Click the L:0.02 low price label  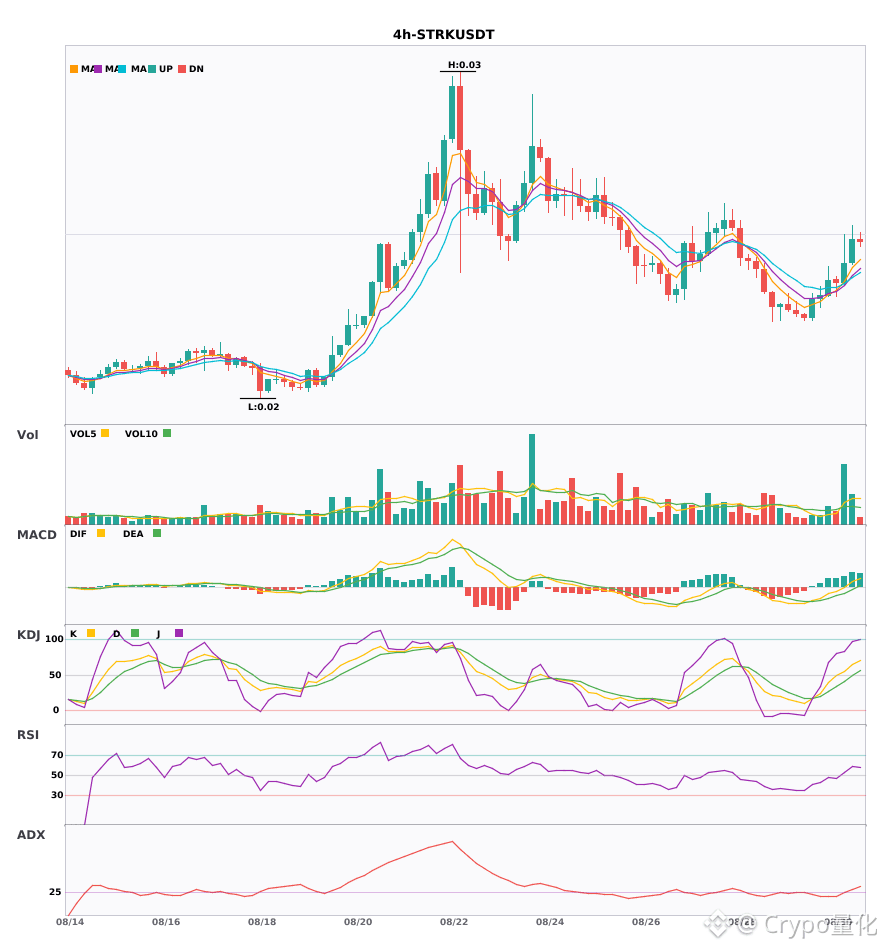(x=264, y=407)
